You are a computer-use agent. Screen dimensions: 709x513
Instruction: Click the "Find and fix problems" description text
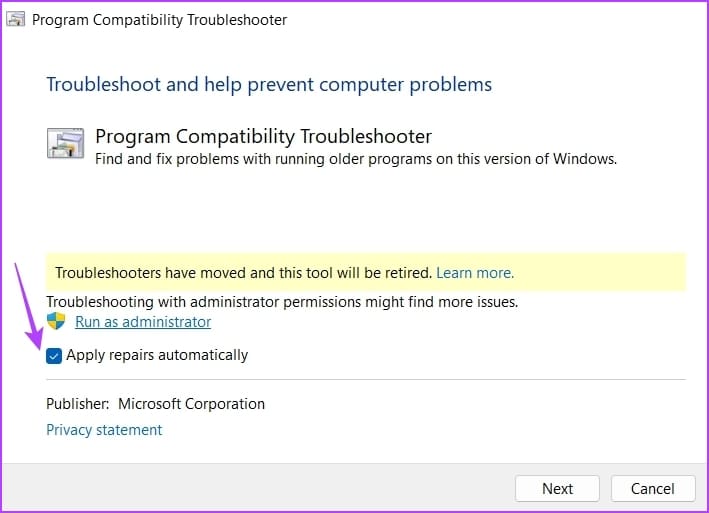click(x=355, y=158)
